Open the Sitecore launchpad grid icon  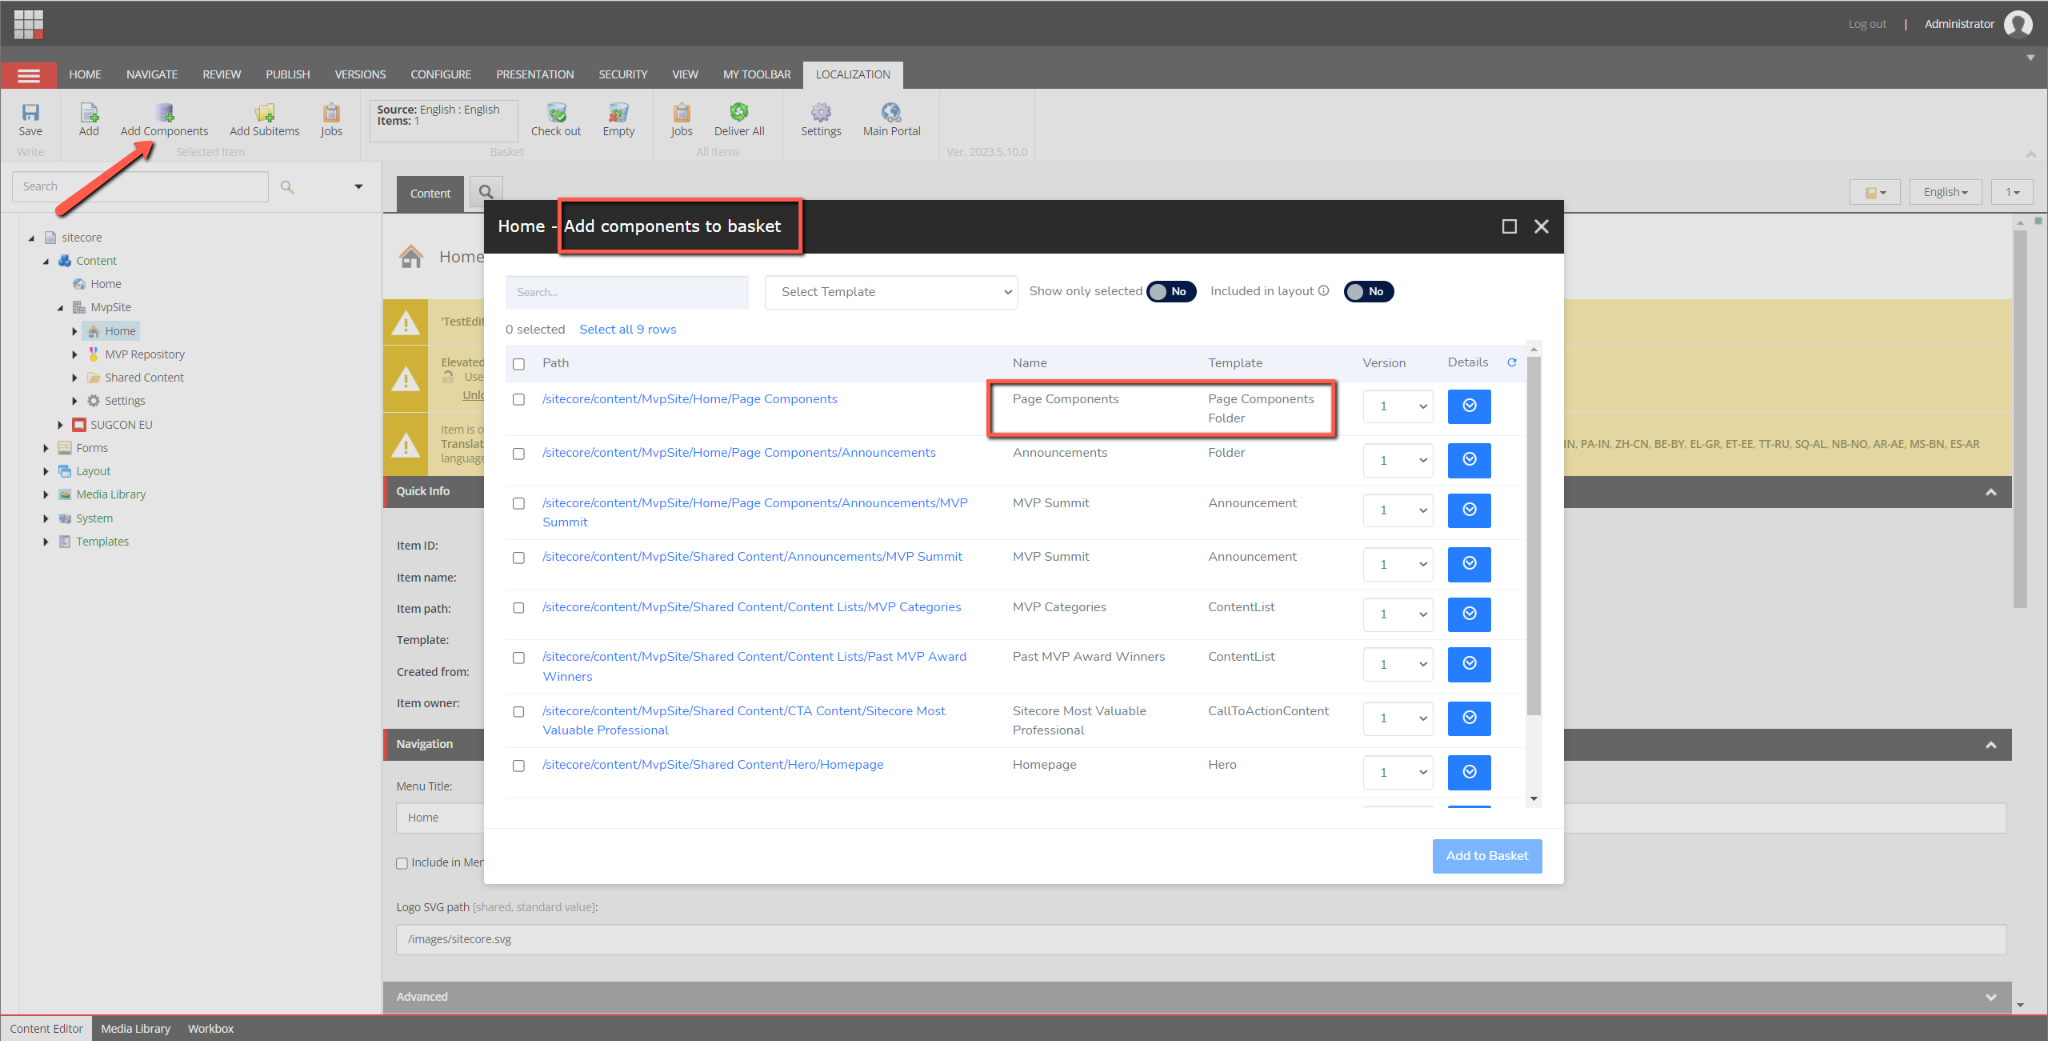click(28, 24)
